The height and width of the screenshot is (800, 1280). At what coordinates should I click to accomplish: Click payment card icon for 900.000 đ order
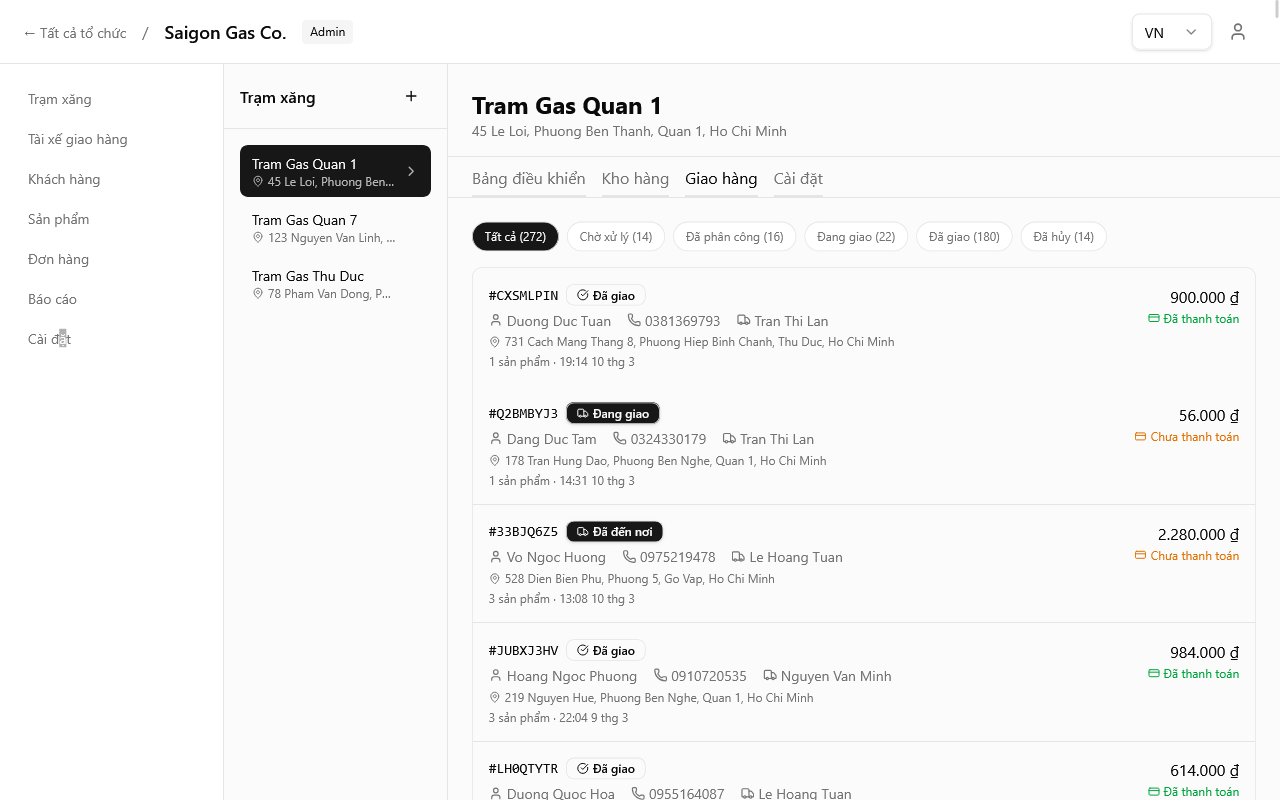pos(1154,319)
